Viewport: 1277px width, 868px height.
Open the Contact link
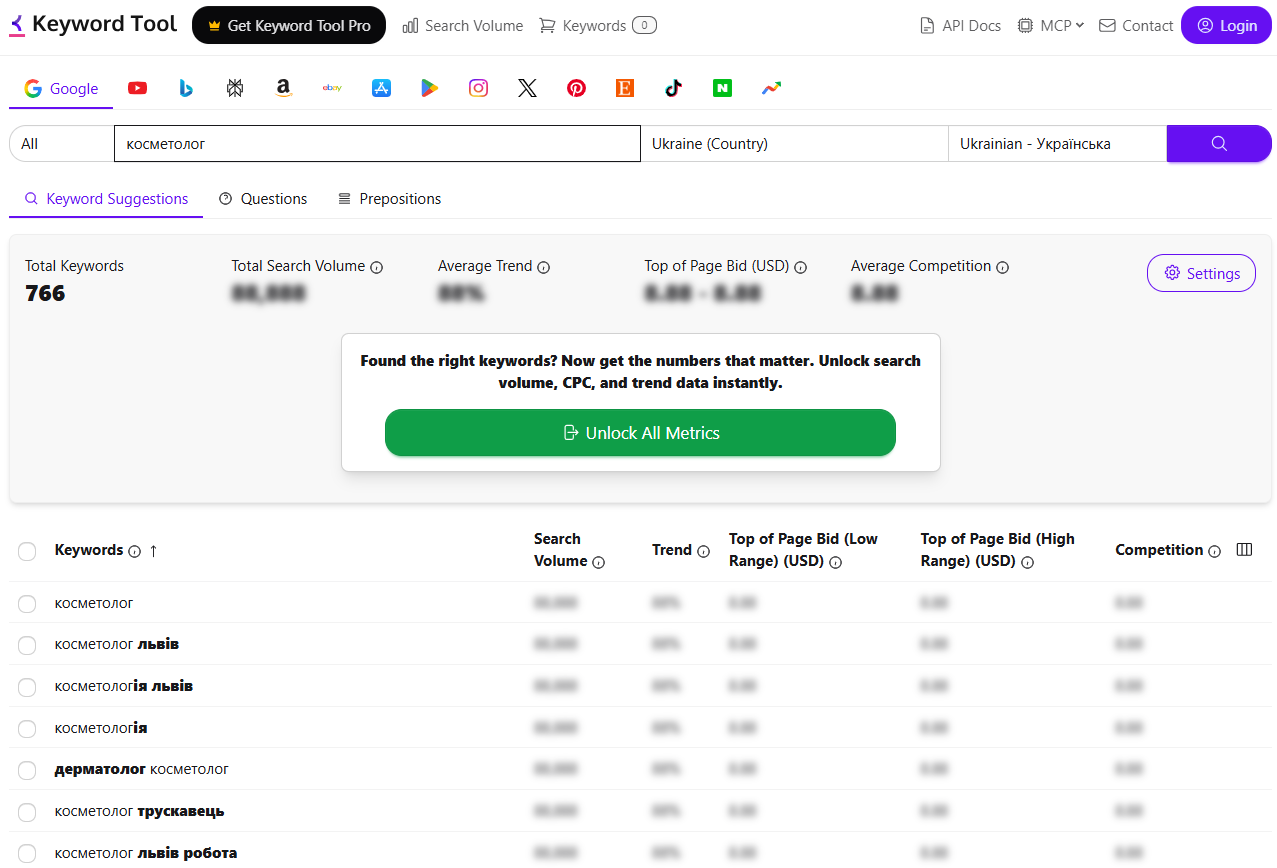pos(1136,26)
